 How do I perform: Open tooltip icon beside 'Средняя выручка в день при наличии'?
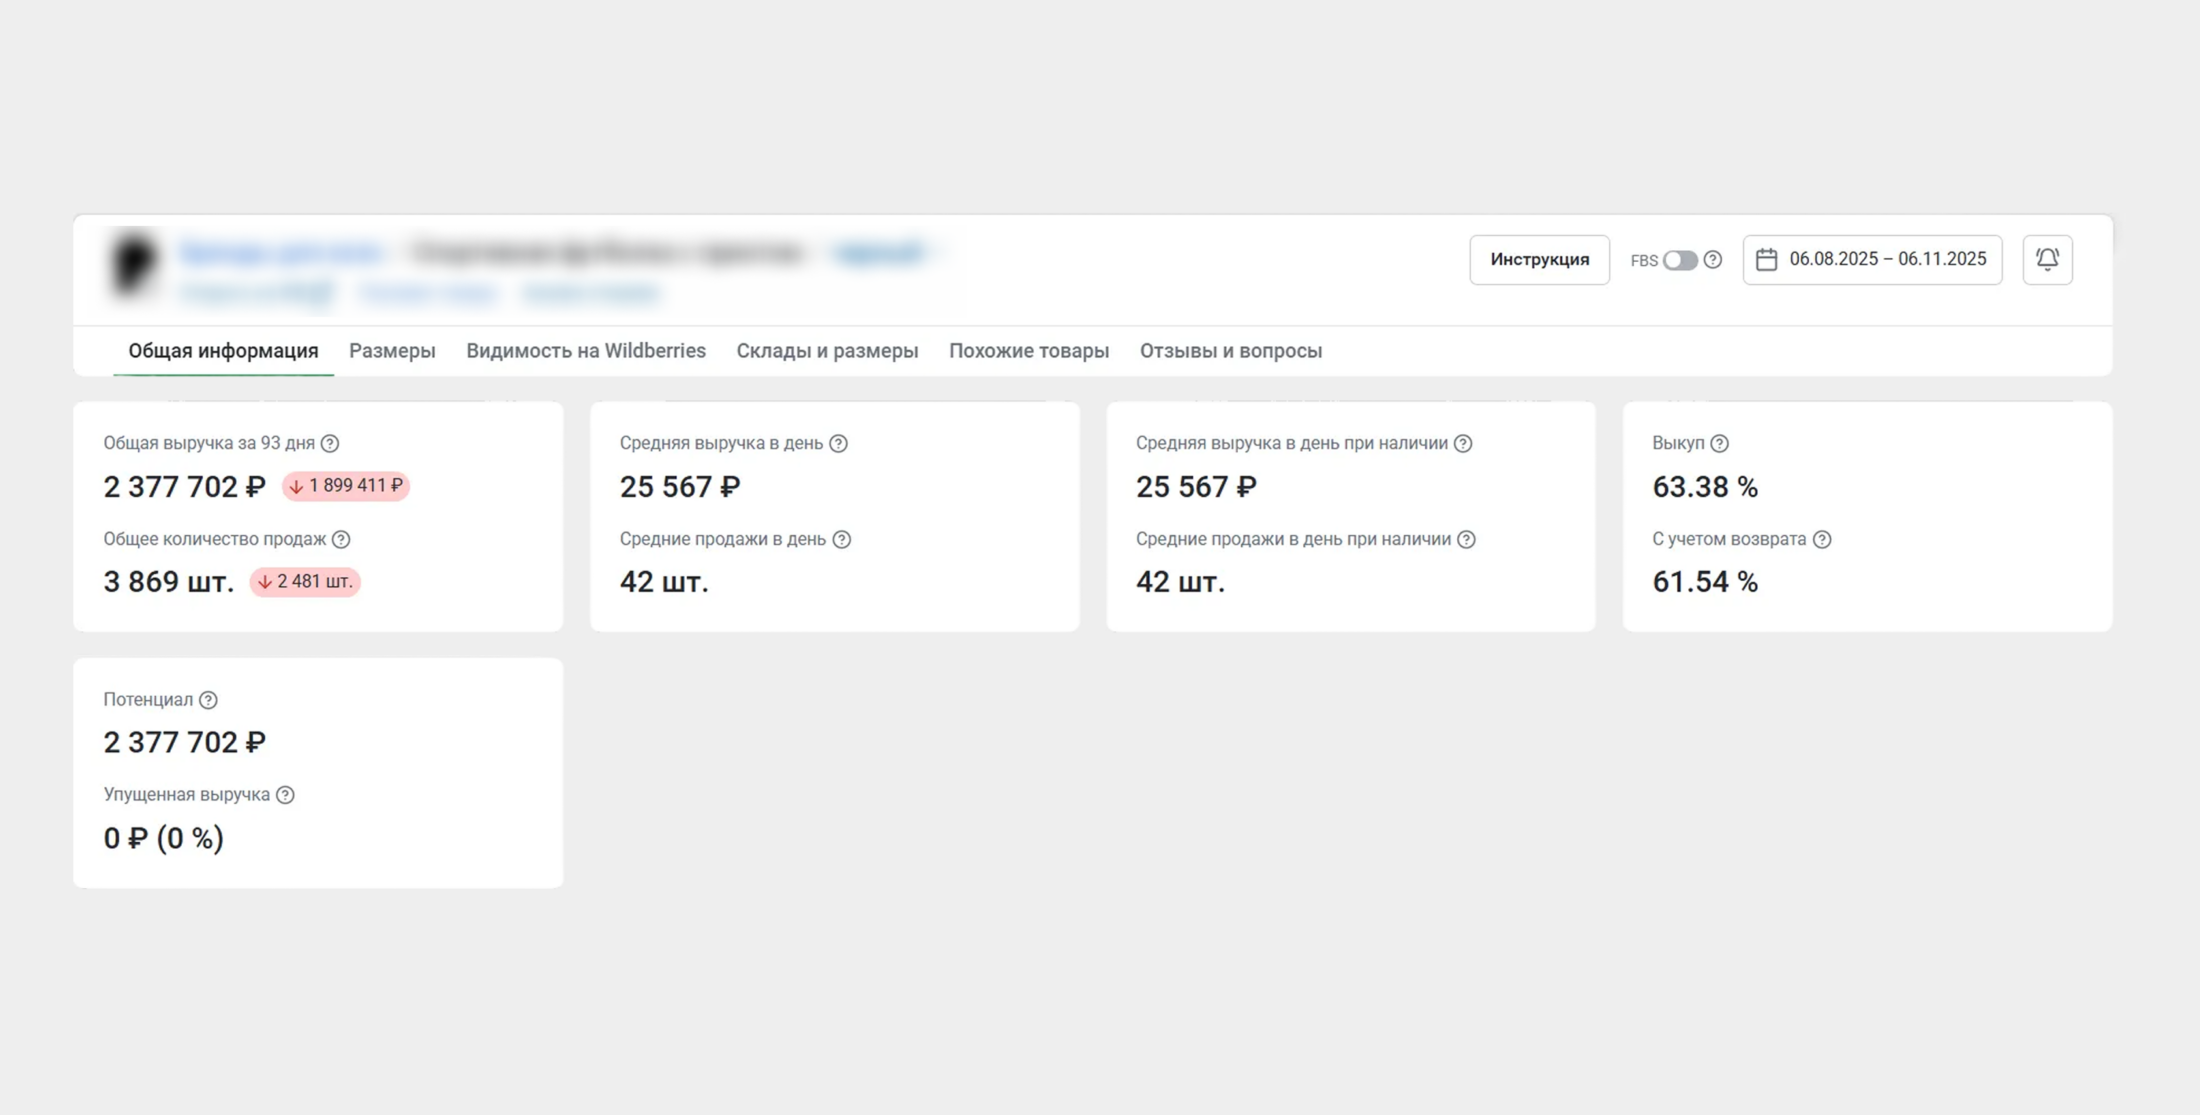pos(1464,443)
